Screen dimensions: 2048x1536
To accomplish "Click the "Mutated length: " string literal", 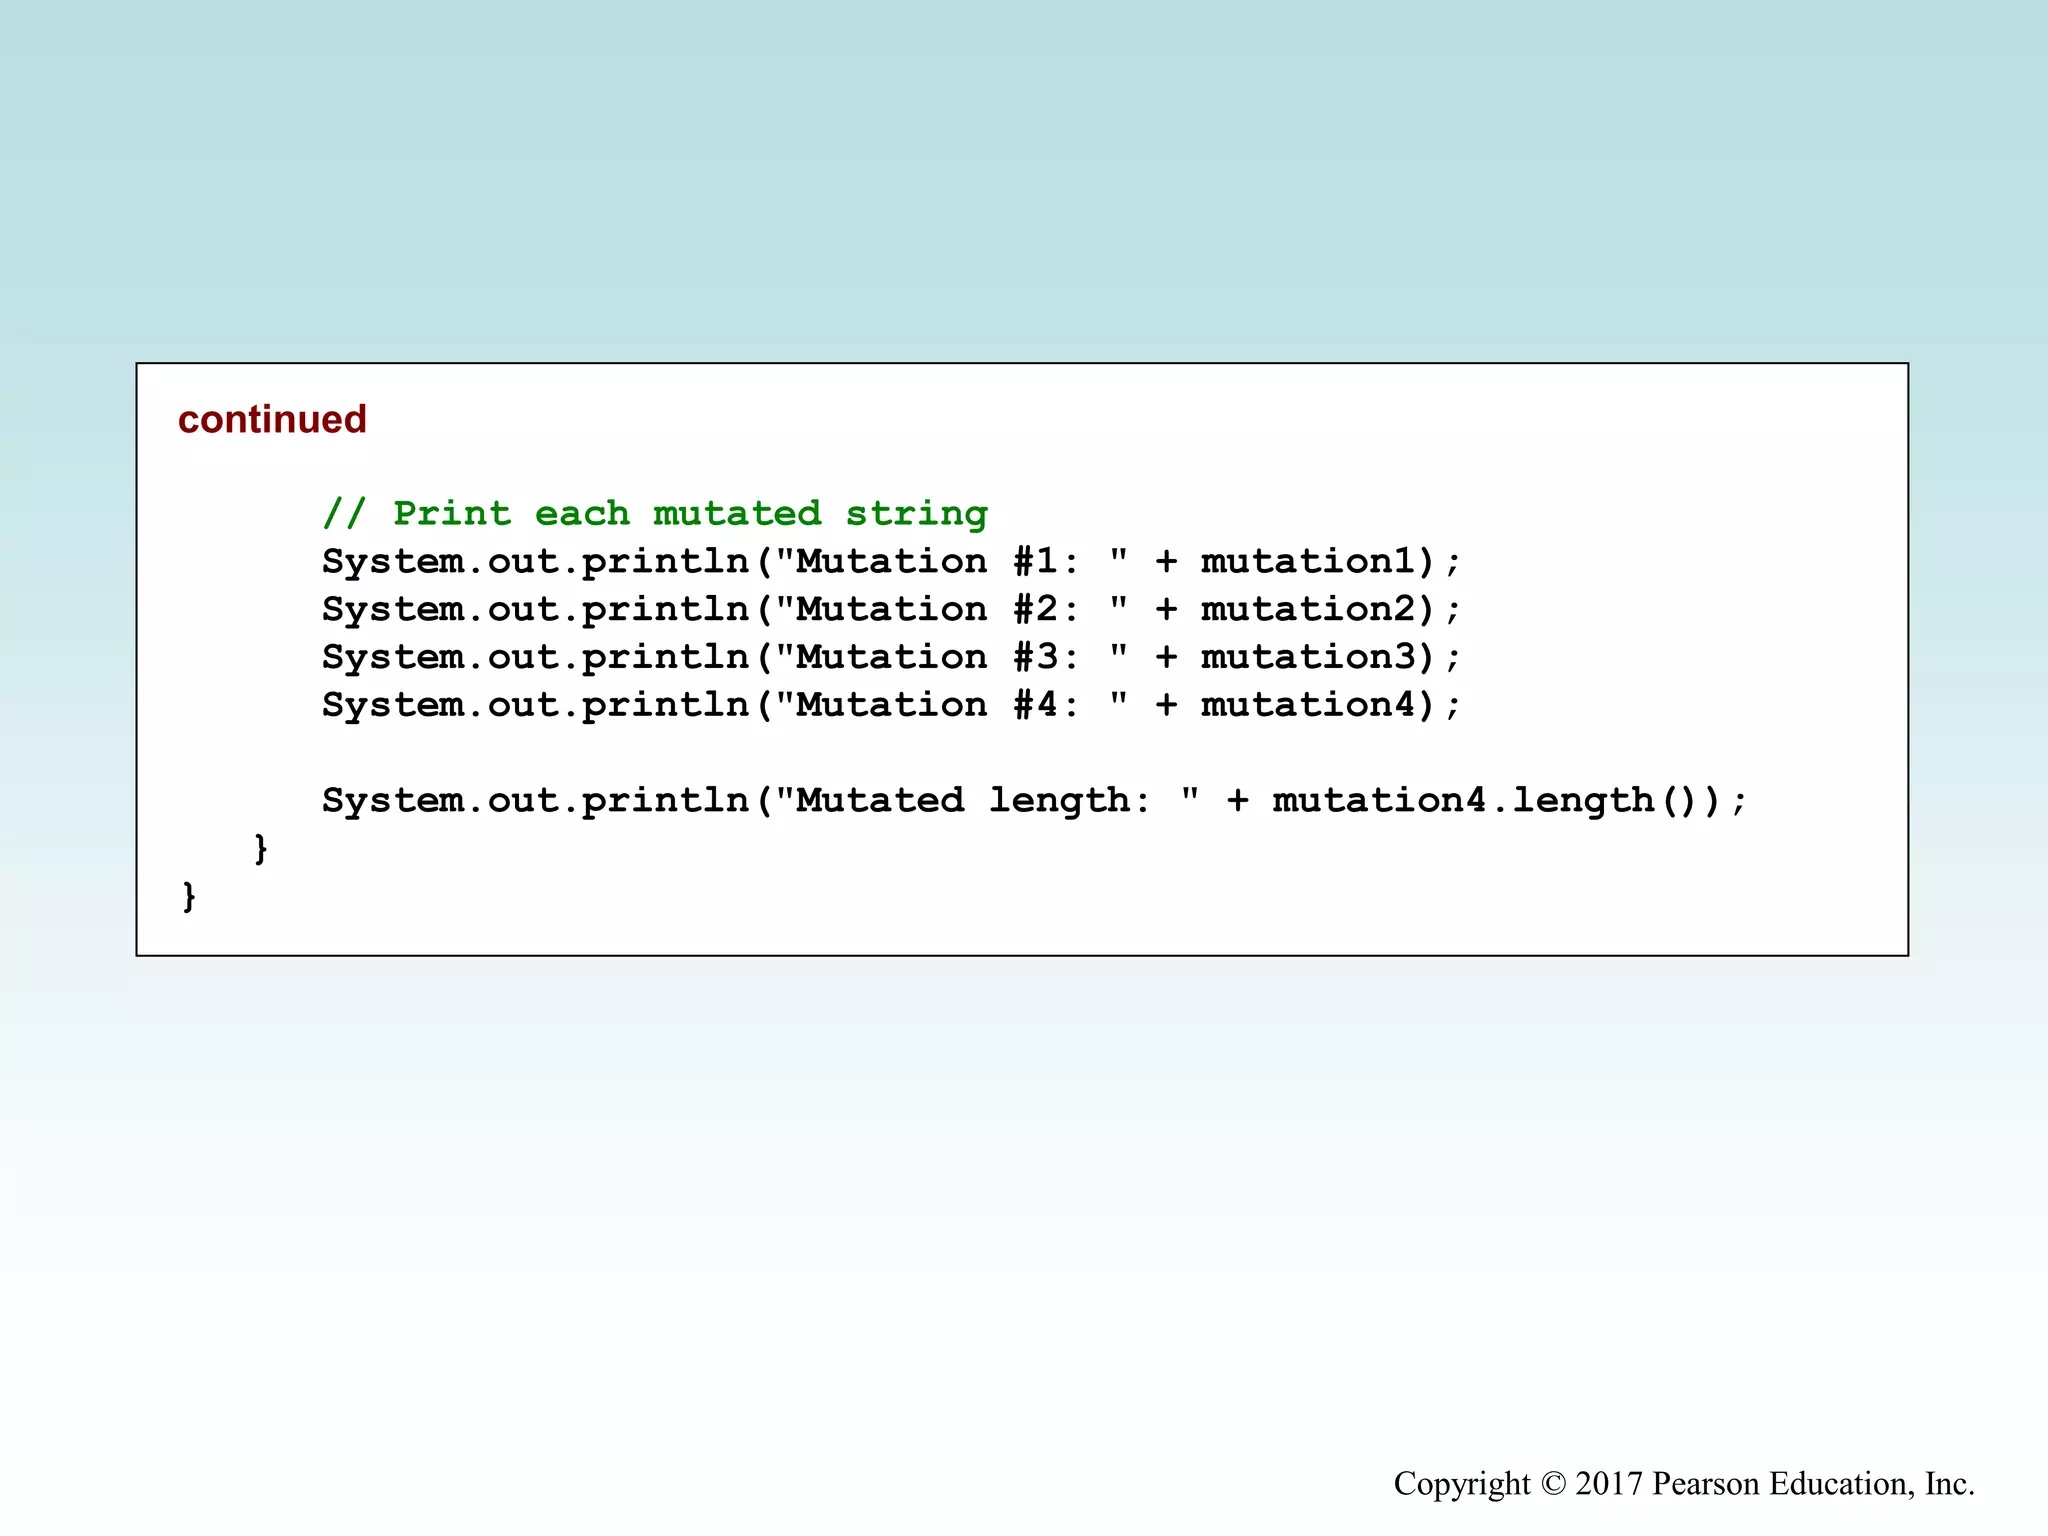I will pos(988,801).
